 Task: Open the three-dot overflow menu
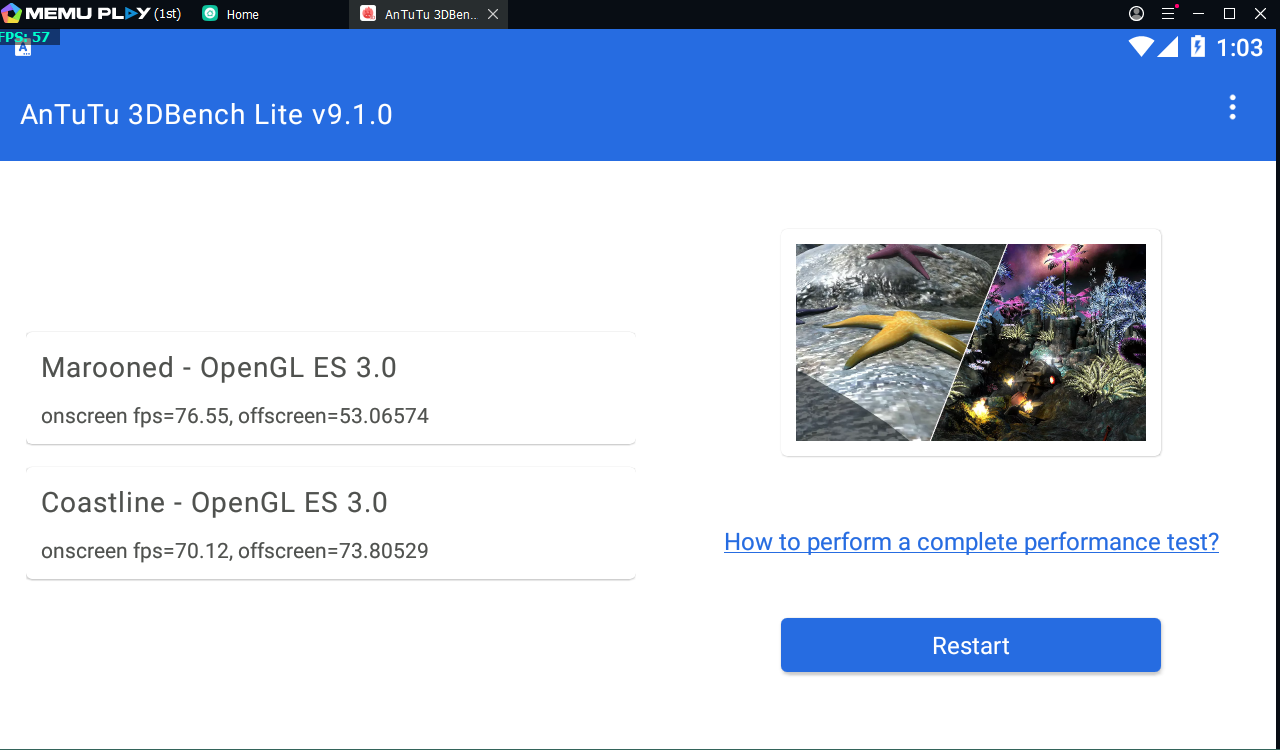click(x=1232, y=108)
